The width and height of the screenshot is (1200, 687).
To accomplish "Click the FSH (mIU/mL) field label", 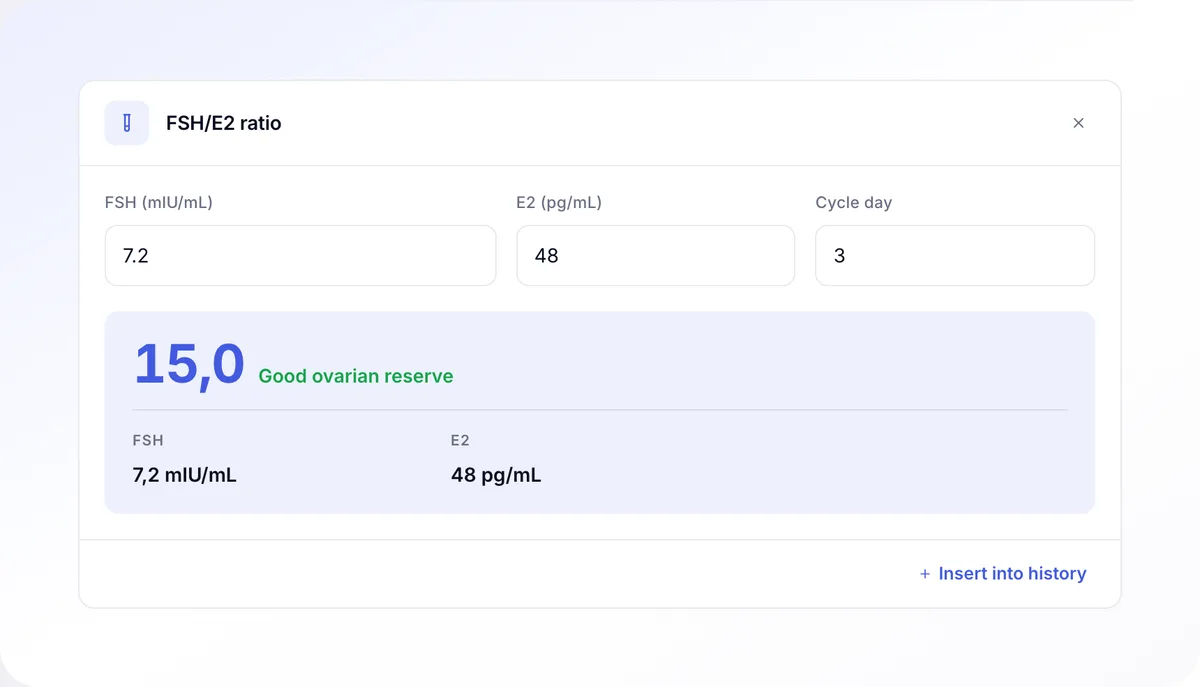I will point(159,202).
